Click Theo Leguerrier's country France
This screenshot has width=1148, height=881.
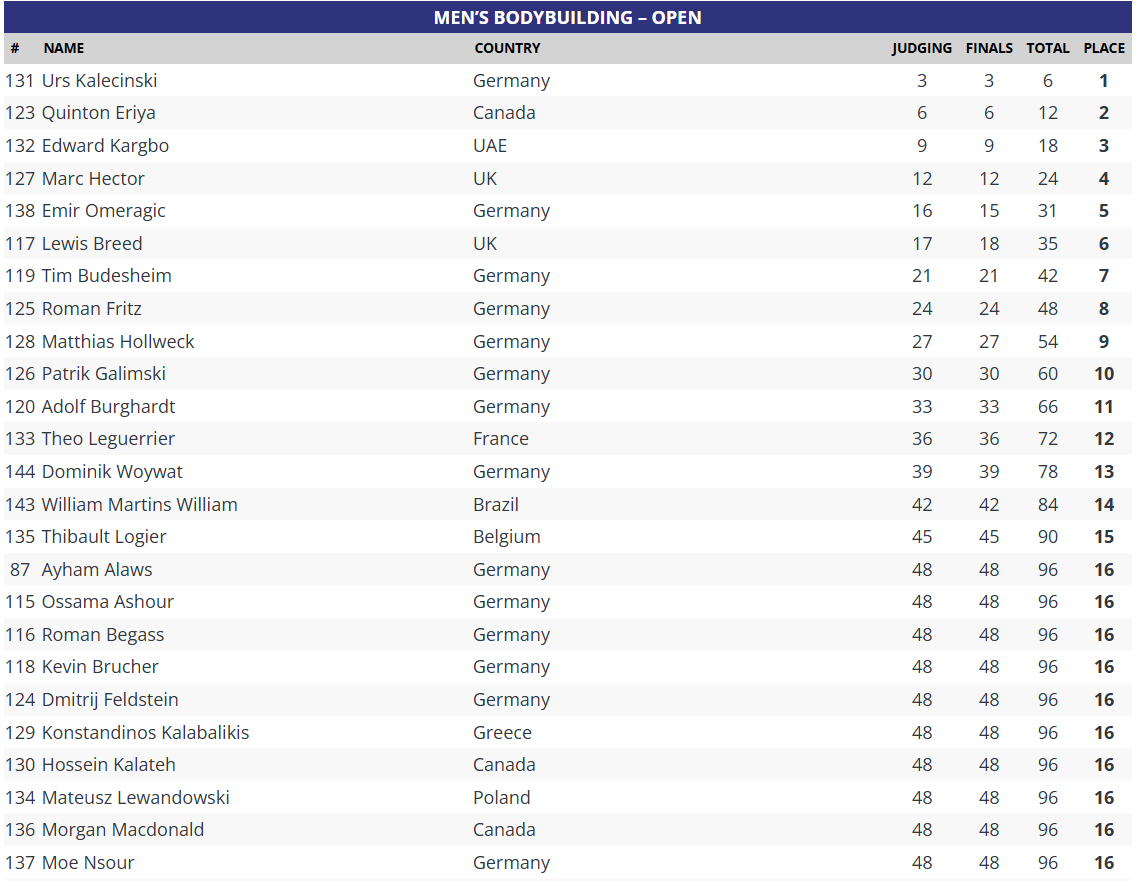pos(501,439)
